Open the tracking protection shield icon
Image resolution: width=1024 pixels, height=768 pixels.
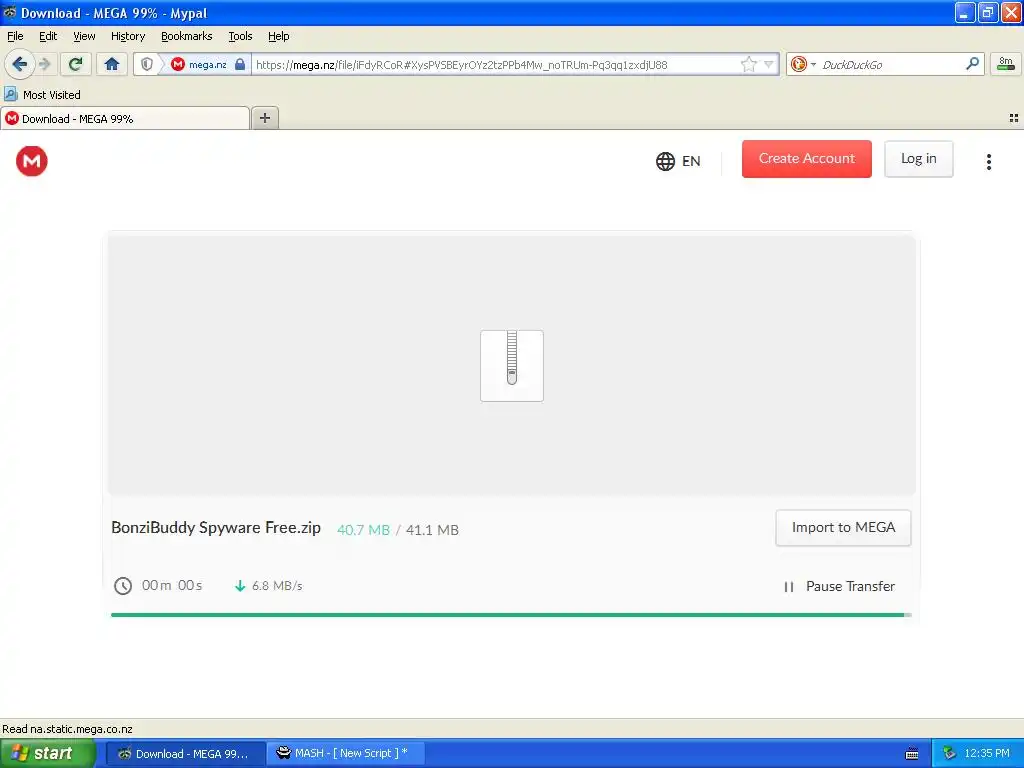(147, 64)
